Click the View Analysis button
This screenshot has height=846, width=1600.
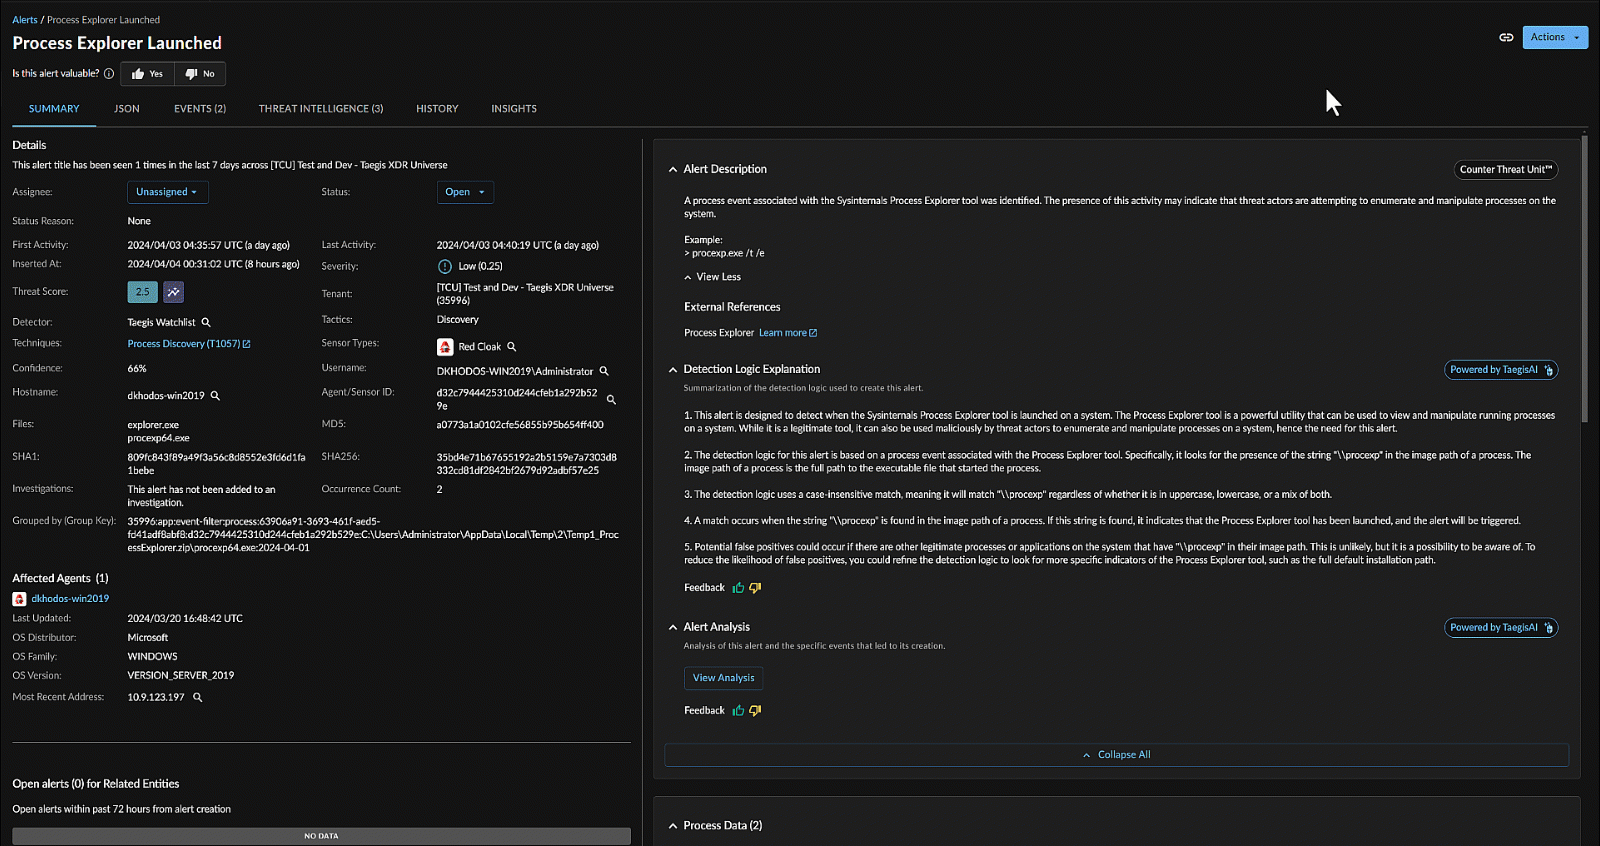pyautogui.click(x=724, y=678)
